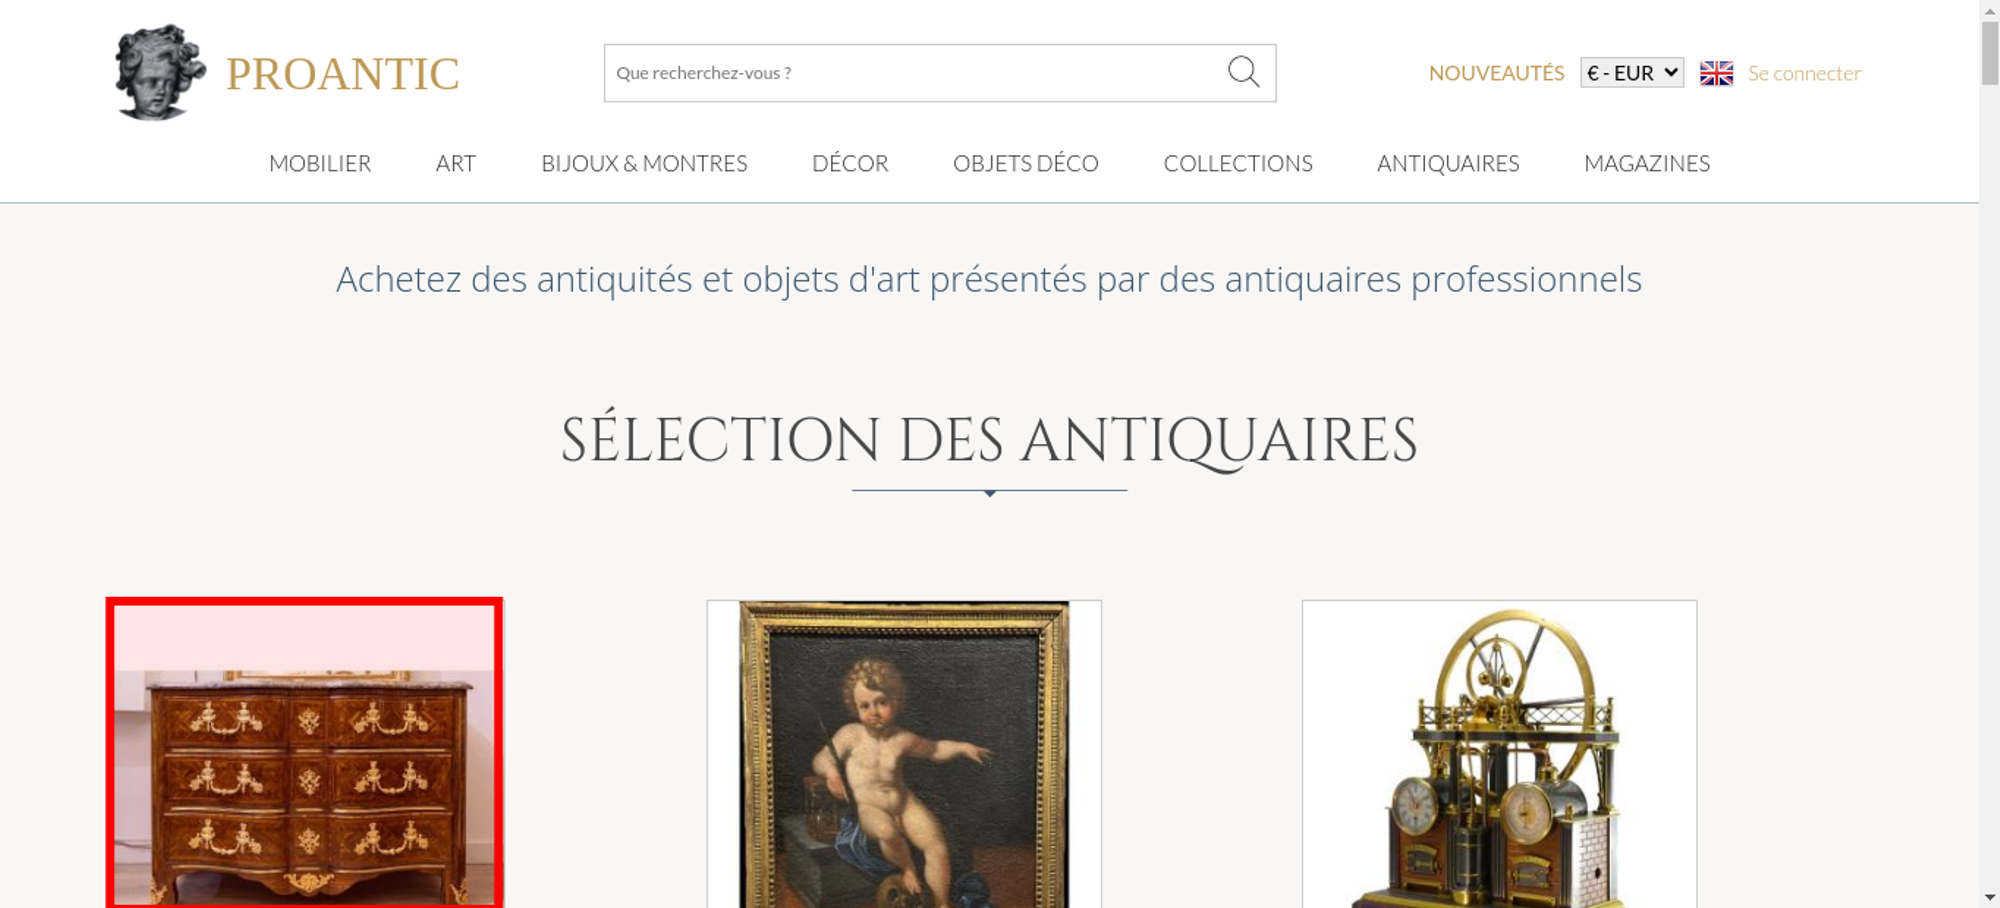This screenshot has height=908, width=2000.
Task: Click the magnifying glass search icon
Action: coord(1243,72)
